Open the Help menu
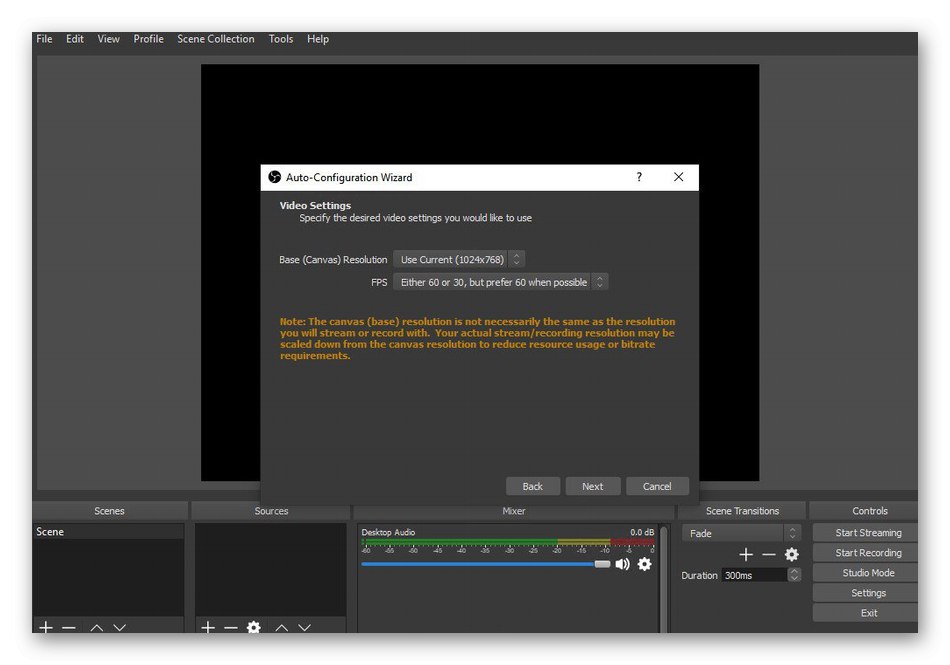 point(317,39)
